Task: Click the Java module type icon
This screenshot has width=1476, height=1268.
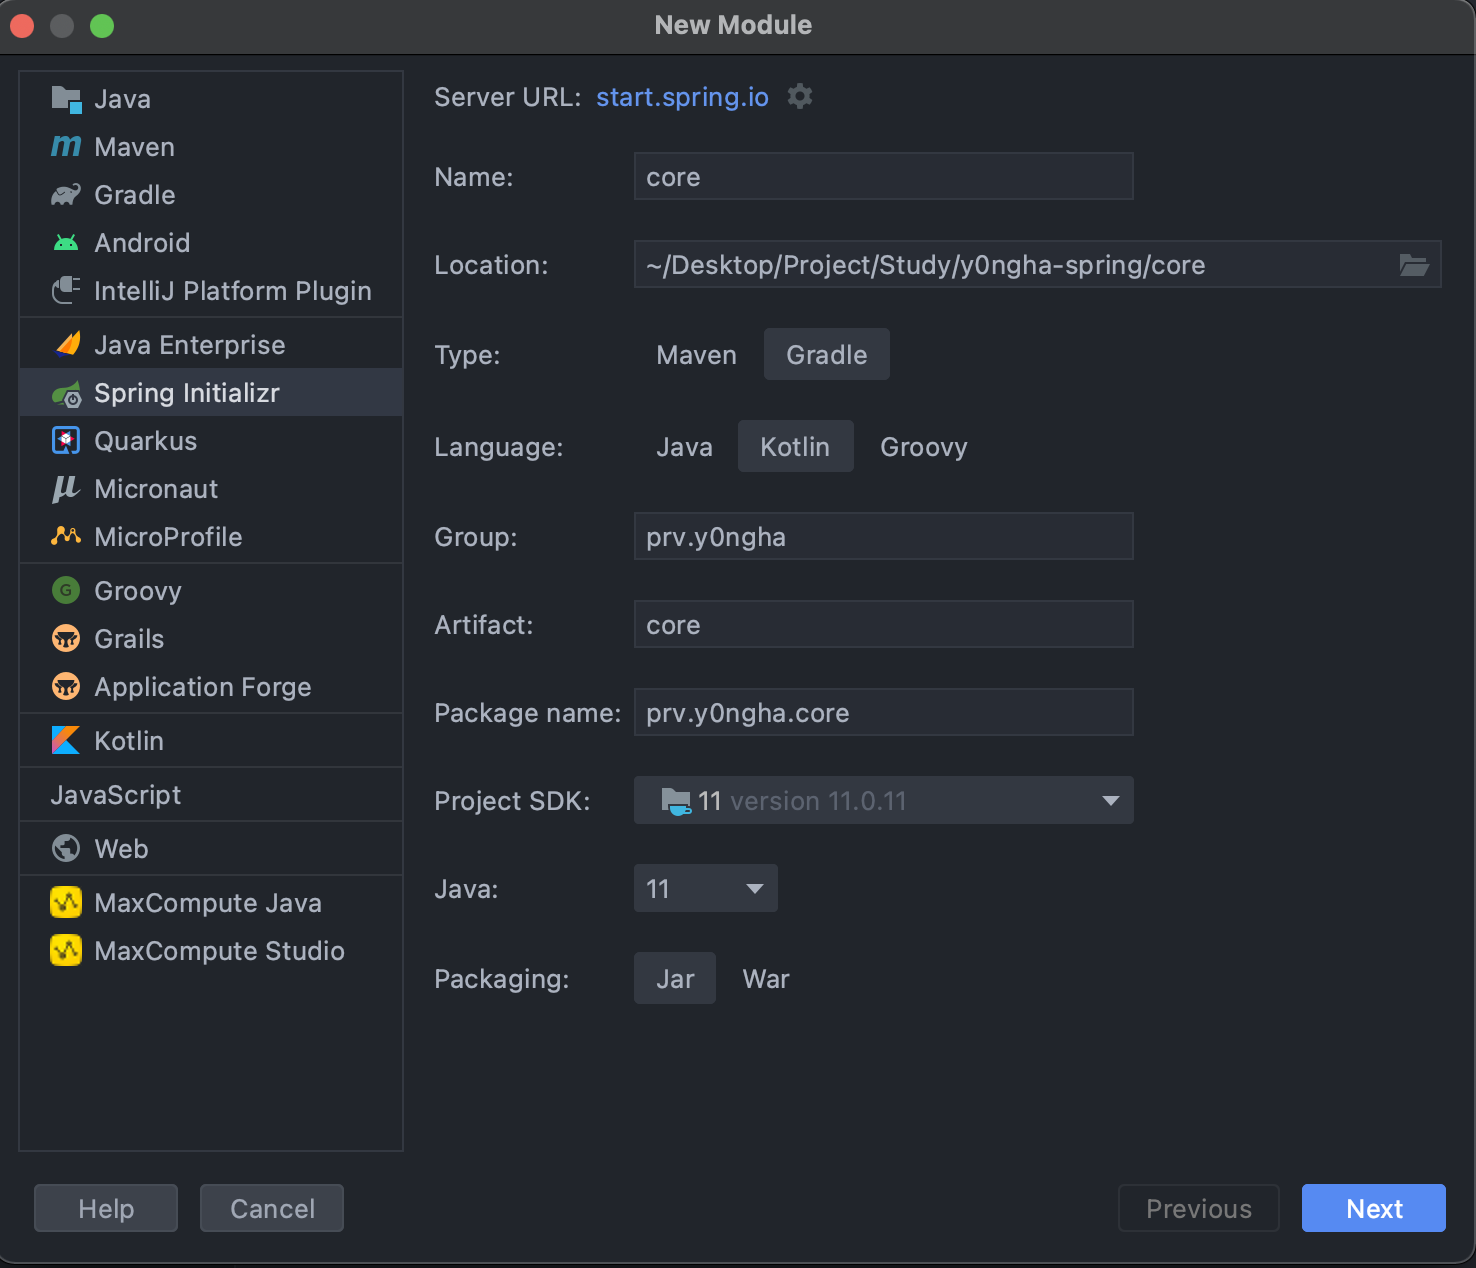Action: [x=66, y=99]
